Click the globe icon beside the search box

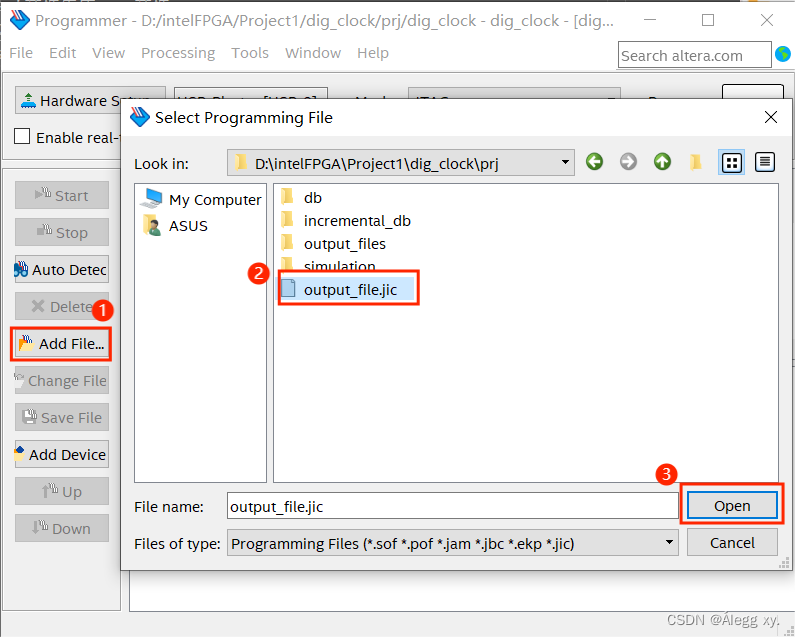pos(783,54)
